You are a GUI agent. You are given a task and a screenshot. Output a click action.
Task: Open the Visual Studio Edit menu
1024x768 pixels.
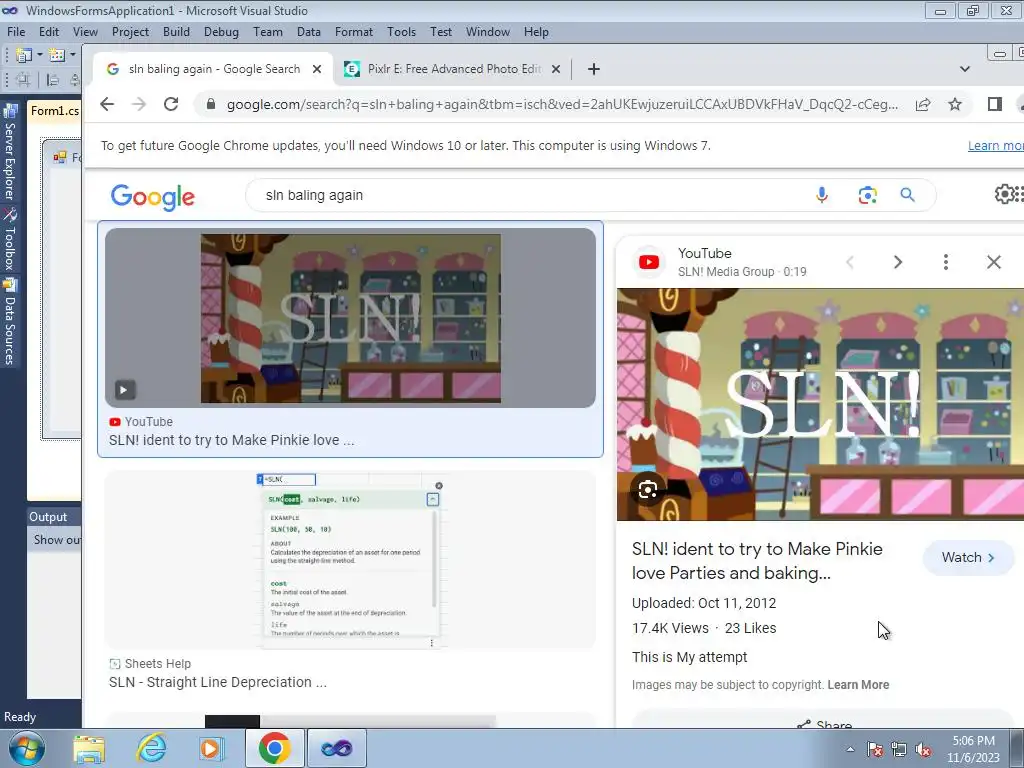pyautogui.click(x=49, y=32)
